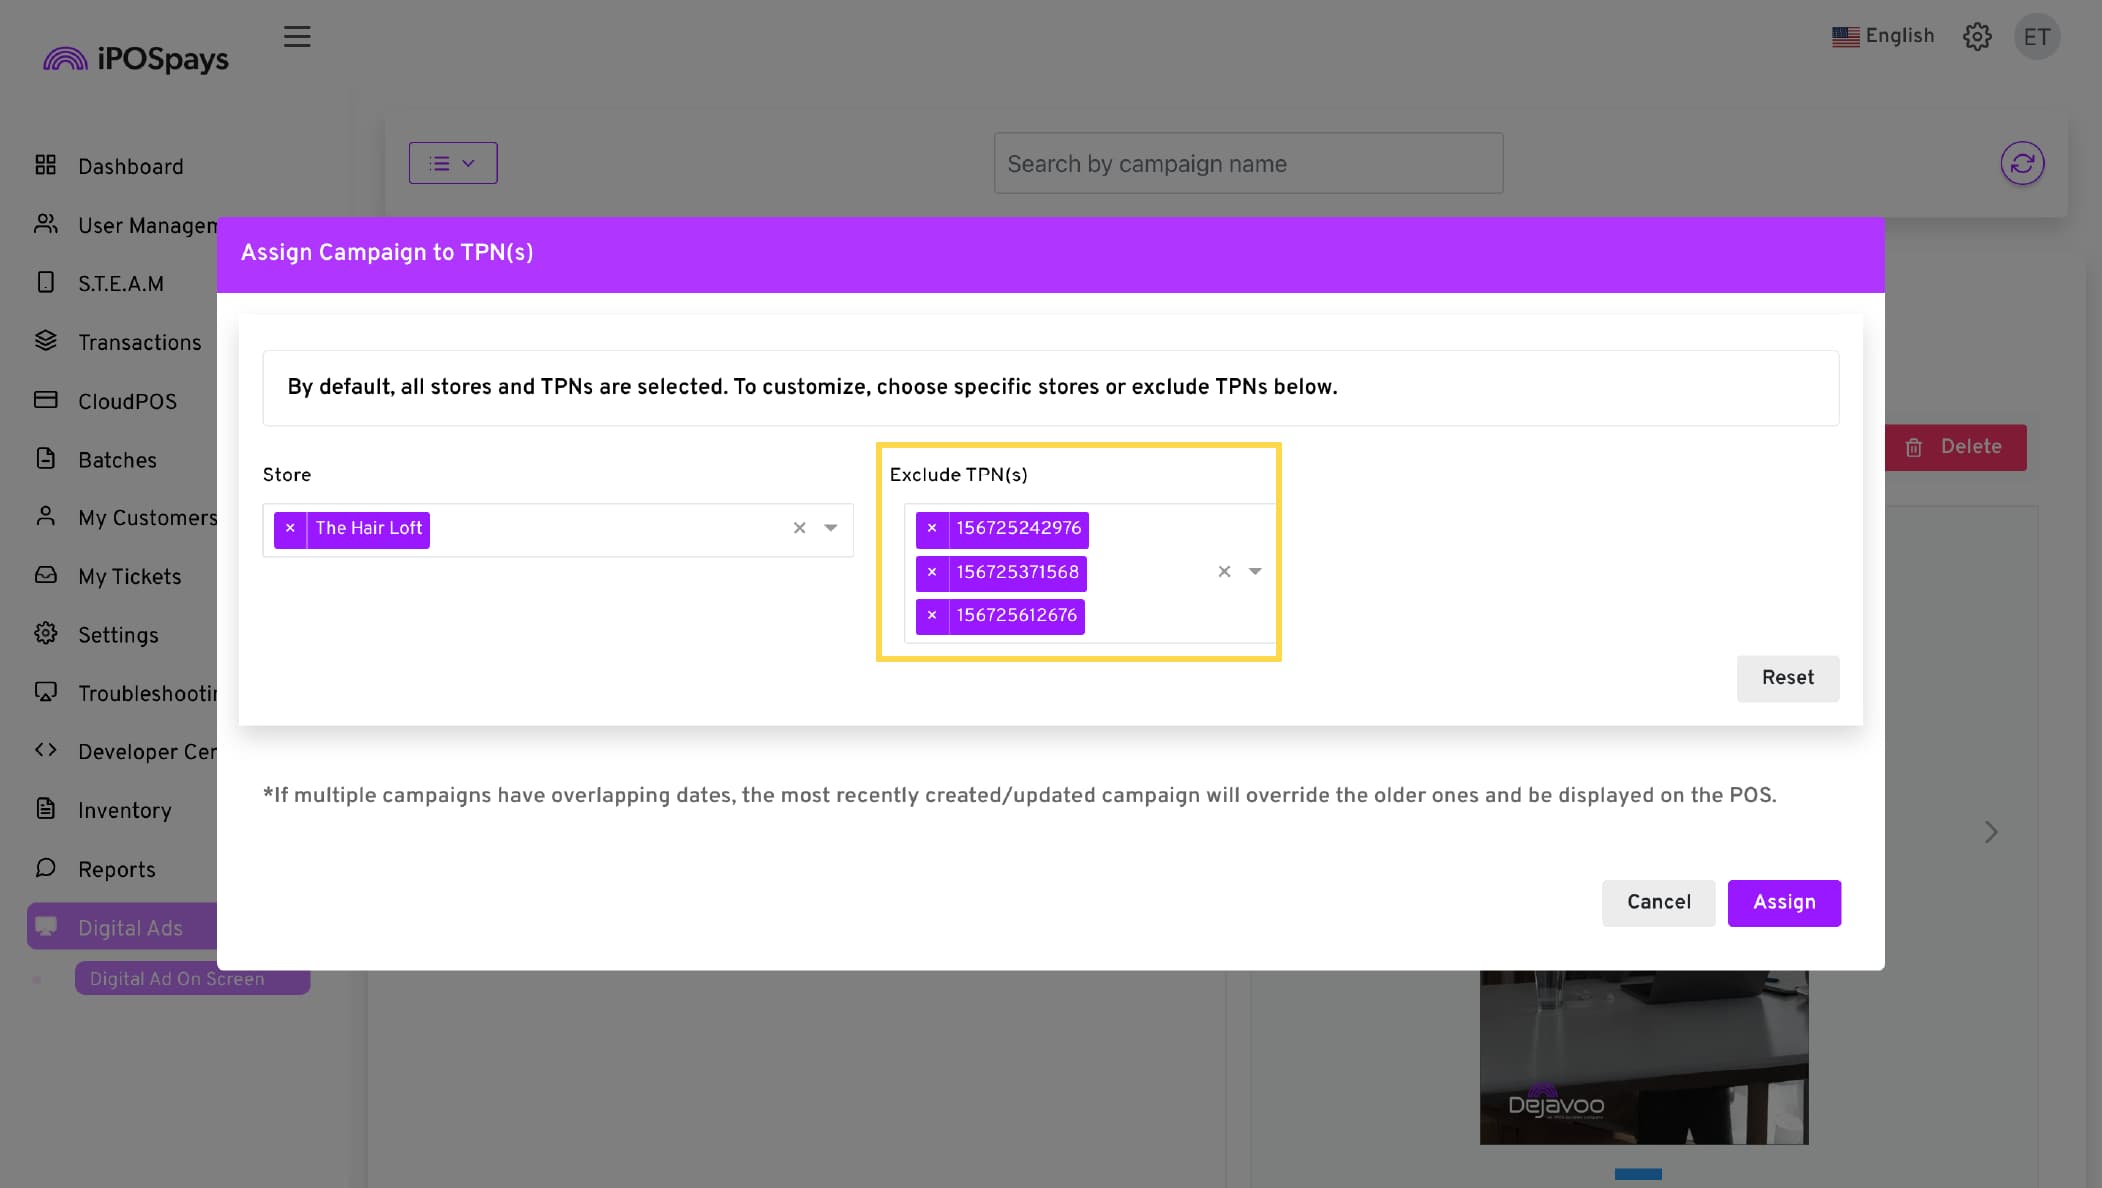
Task: Remove The Hair Loft store tag
Action: [x=290, y=528]
